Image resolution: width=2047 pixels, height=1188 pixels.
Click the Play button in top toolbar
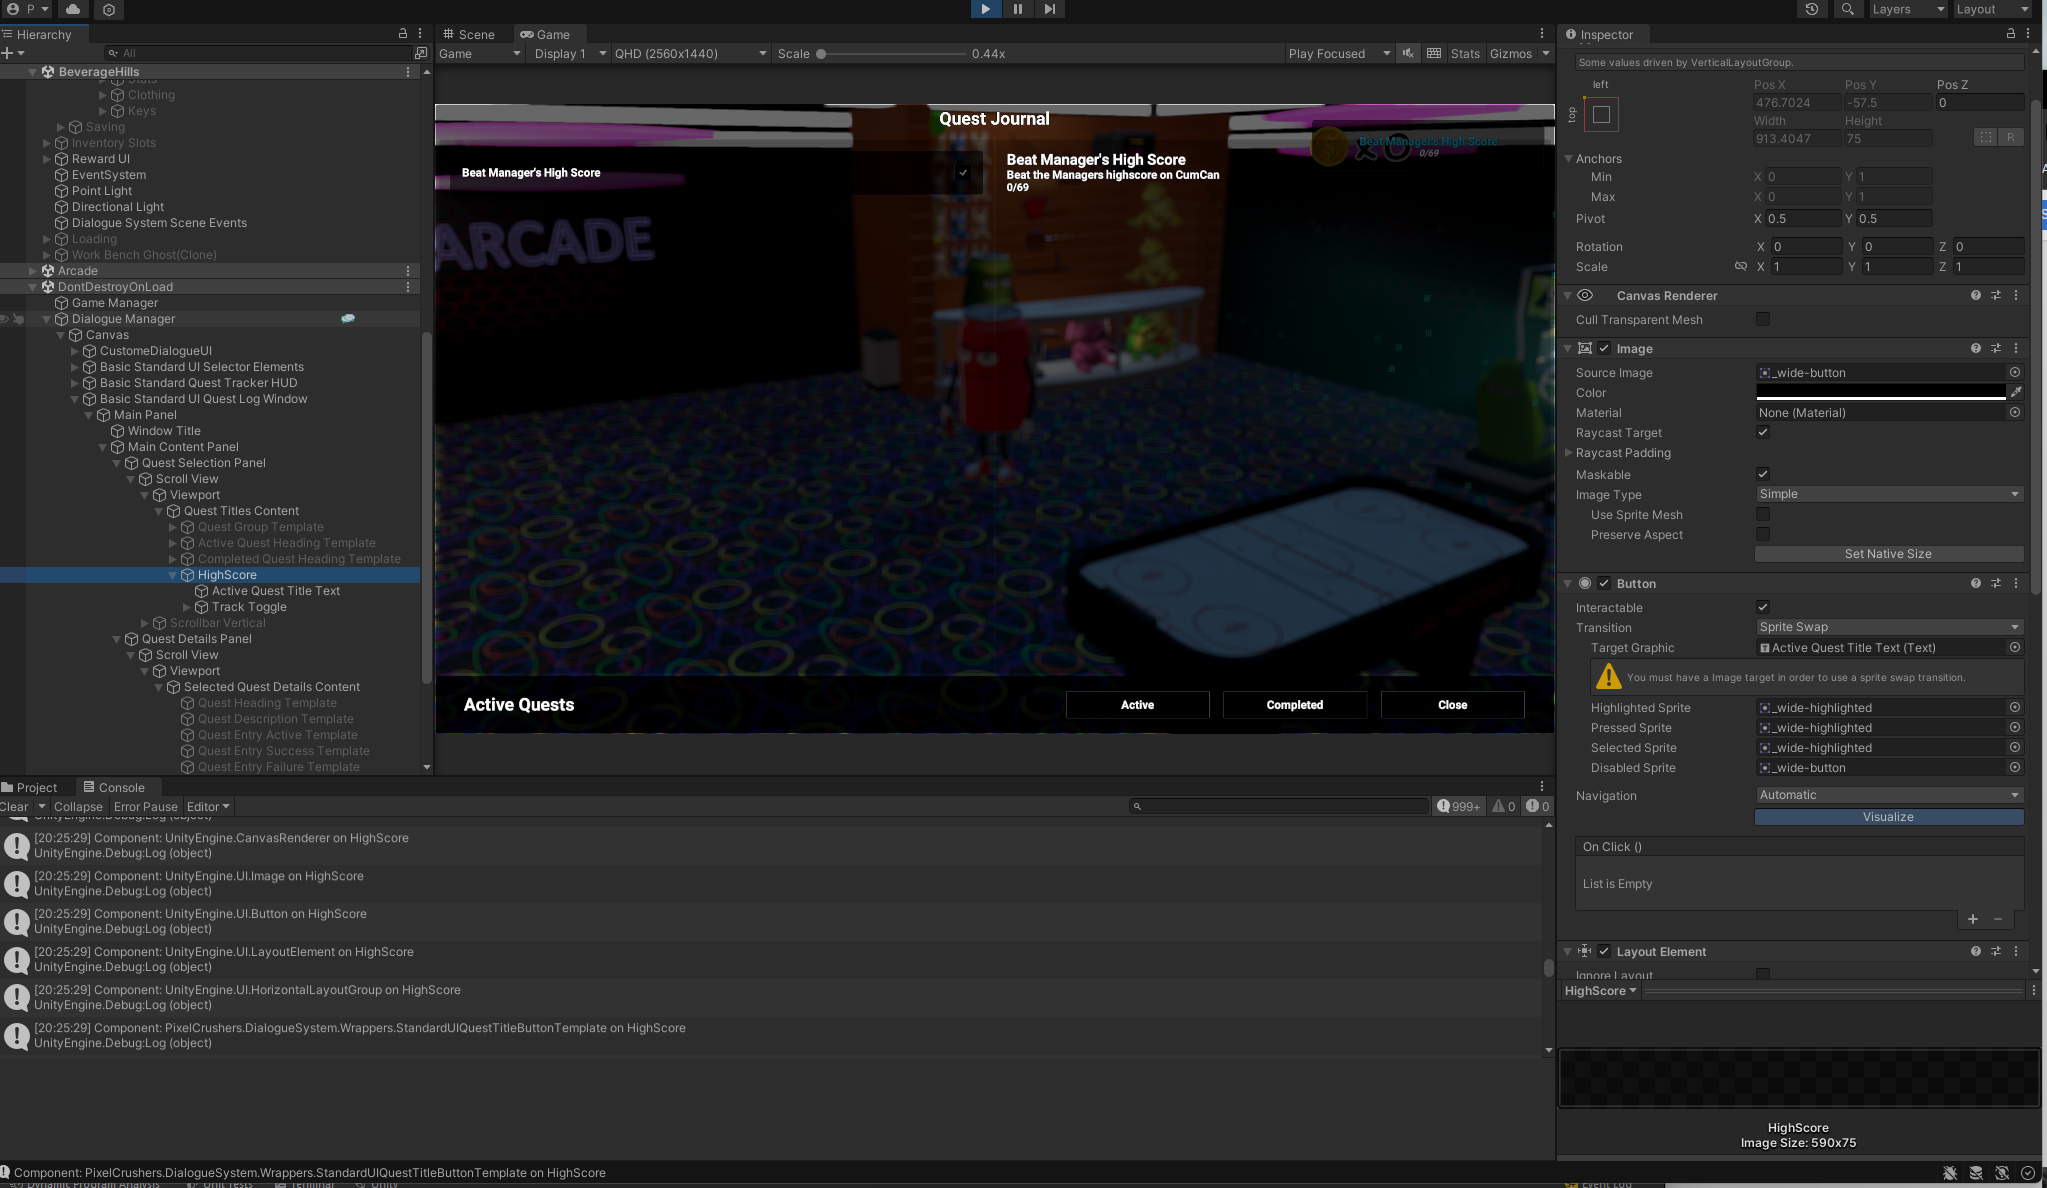[x=985, y=9]
